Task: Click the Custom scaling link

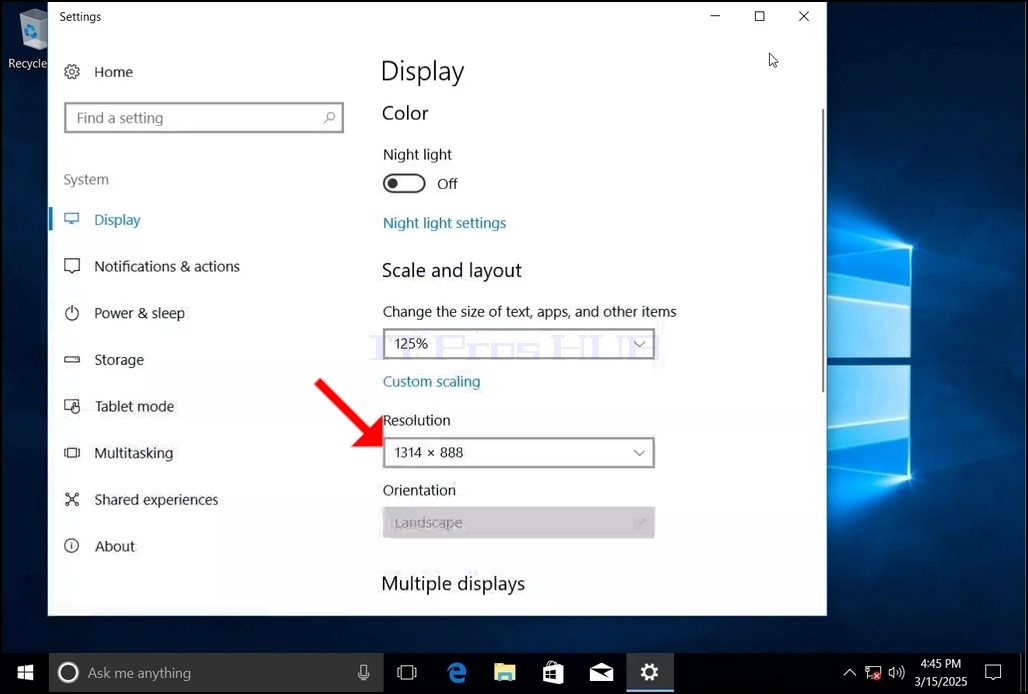Action: coord(431,381)
